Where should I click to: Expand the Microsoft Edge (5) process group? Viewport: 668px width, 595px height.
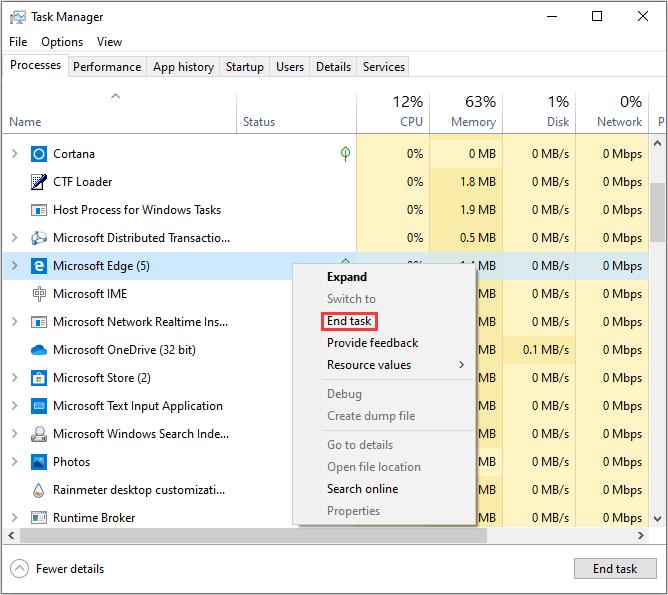[x=14, y=266]
